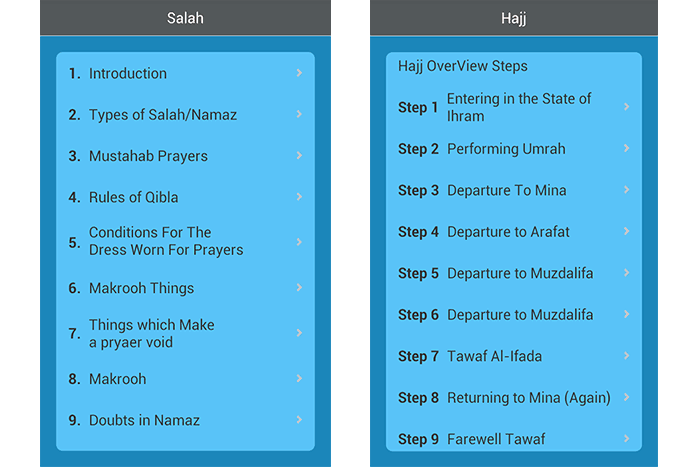Viewport: 700px width, 467px height.
Task: Tap the arrow next to Farewell Tawaf
Action: 627,438
